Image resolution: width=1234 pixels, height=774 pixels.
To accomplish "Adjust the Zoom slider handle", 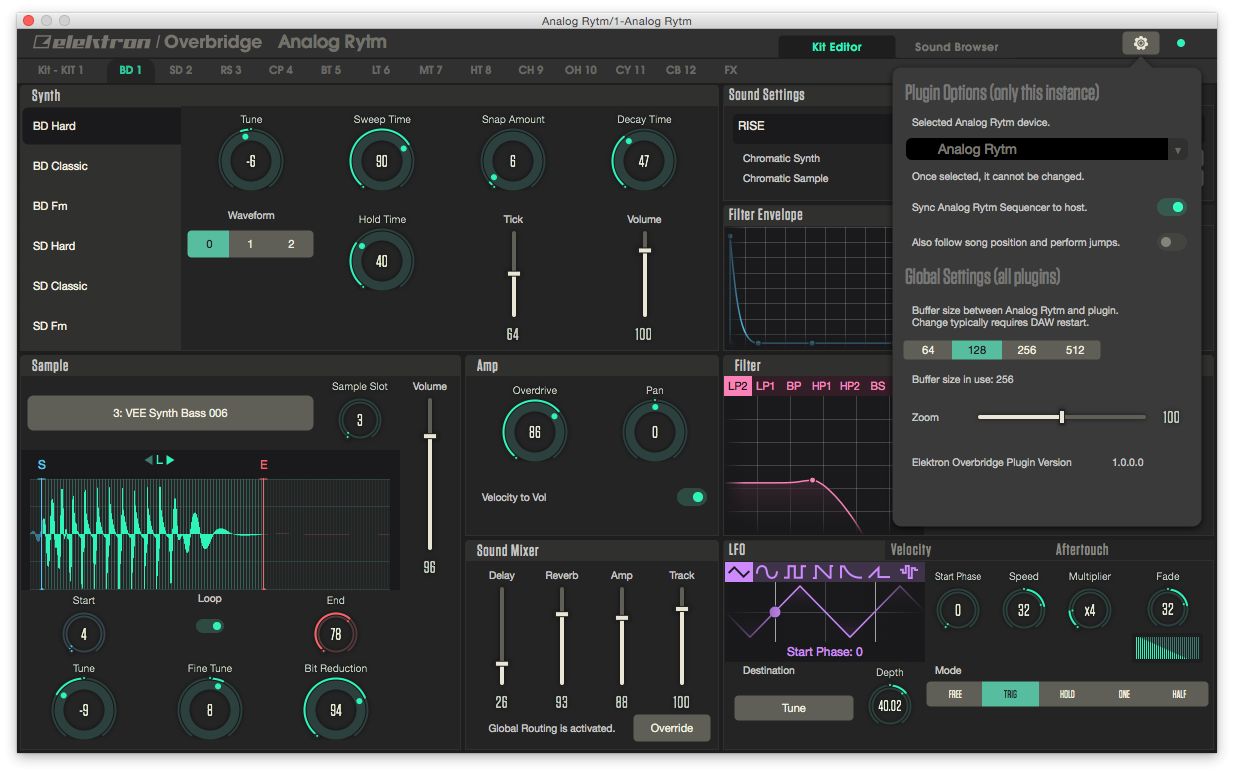I will pos(1061,417).
